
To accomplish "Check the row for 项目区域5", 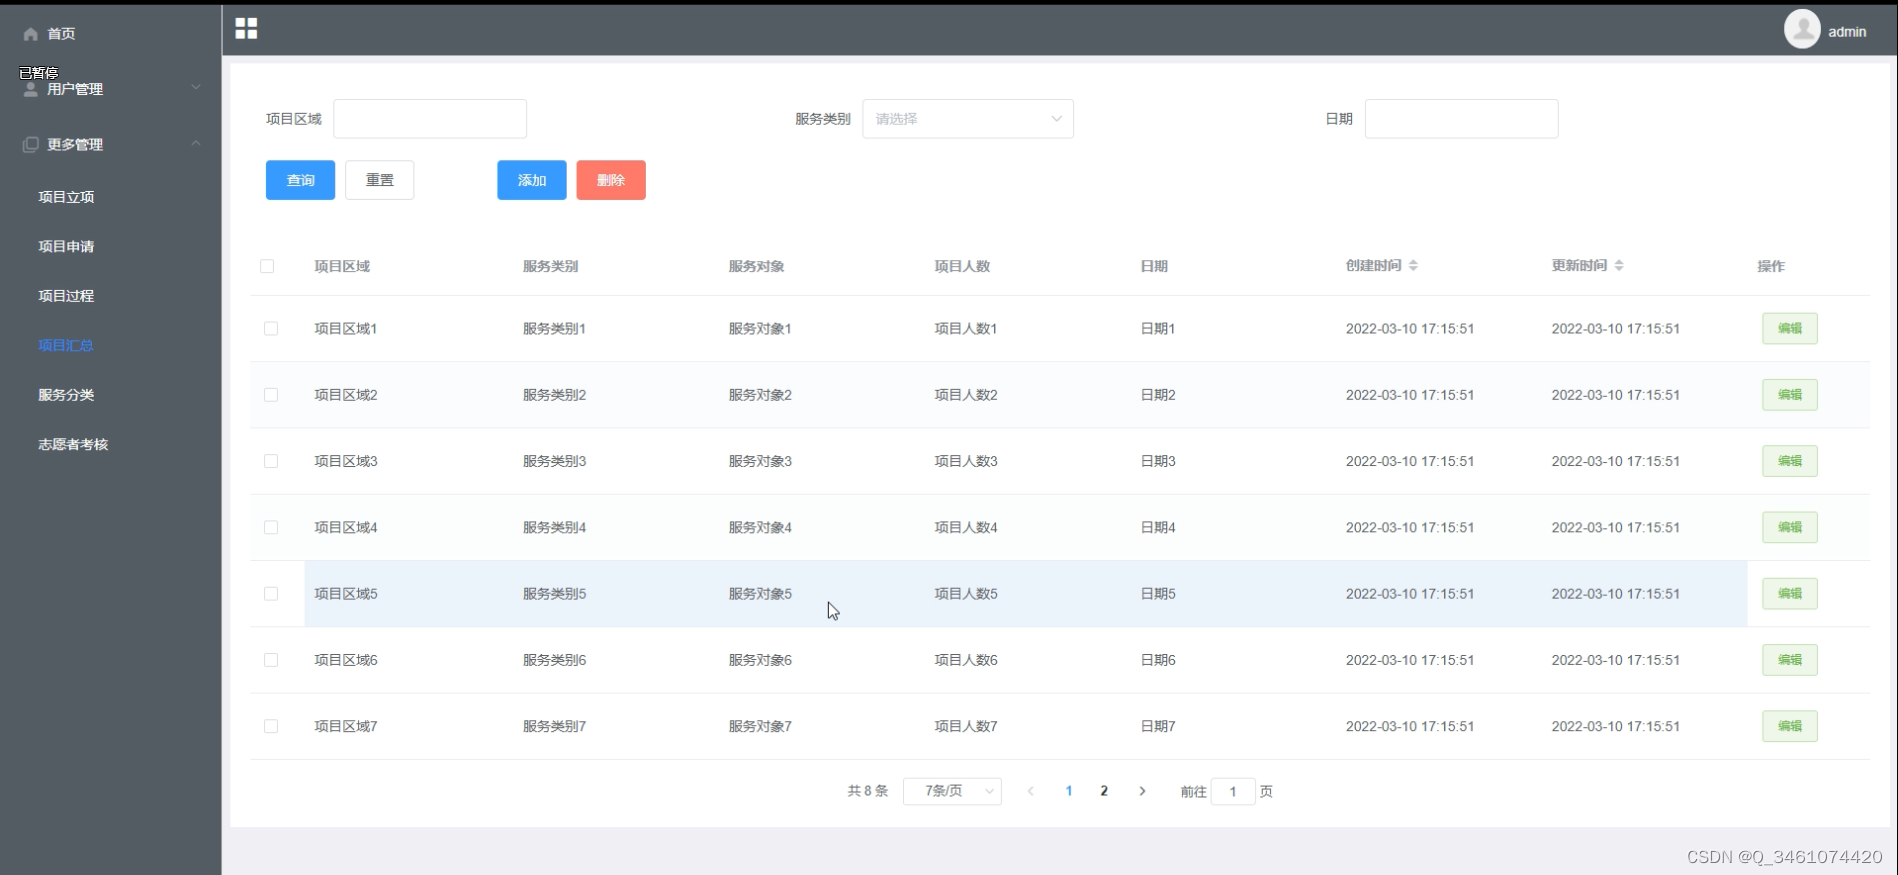I will (271, 594).
